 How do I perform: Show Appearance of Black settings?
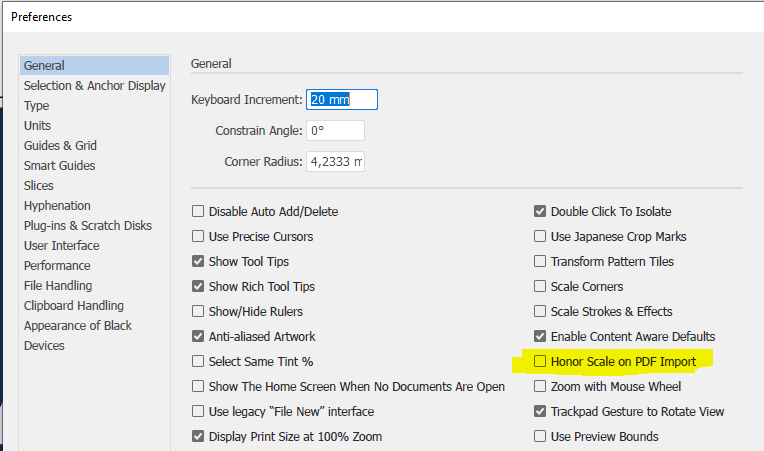tap(78, 326)
